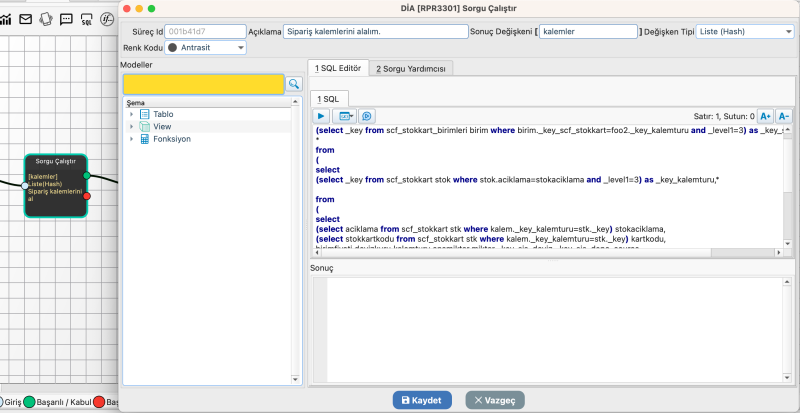
Task: Select the SQL tool in the canvas toolbar
Action: pos(87,18)
